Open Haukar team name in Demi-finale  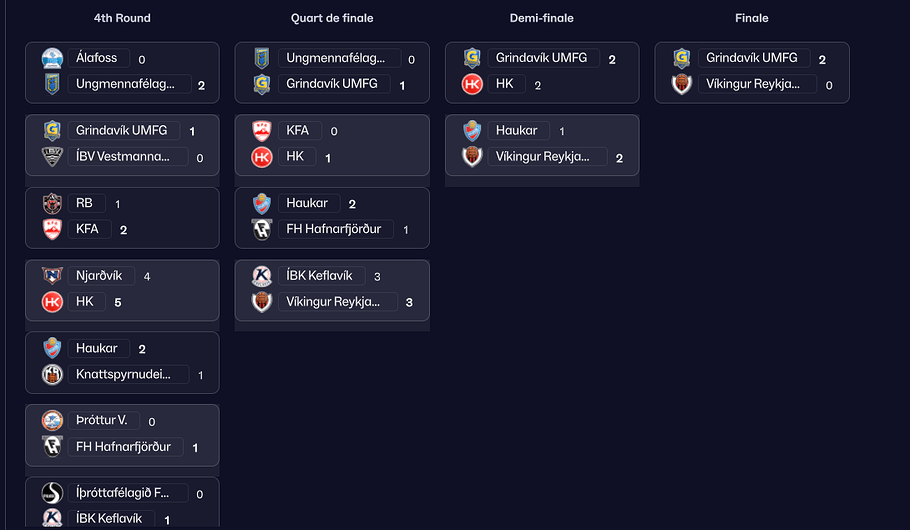tap(516, 131)
